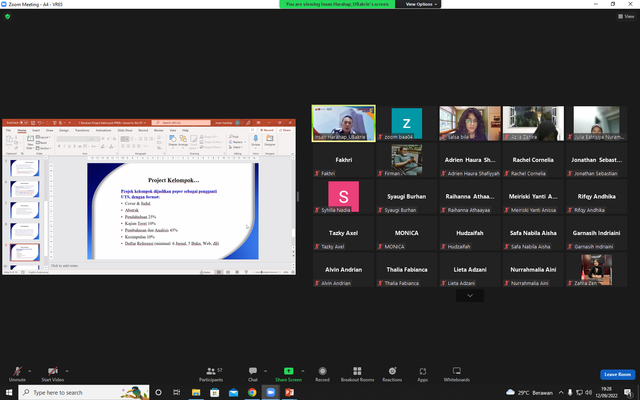Switch to PowerPoint on taskbar
This screenshot has width=640, height=400.
click(x=289, y=393)
